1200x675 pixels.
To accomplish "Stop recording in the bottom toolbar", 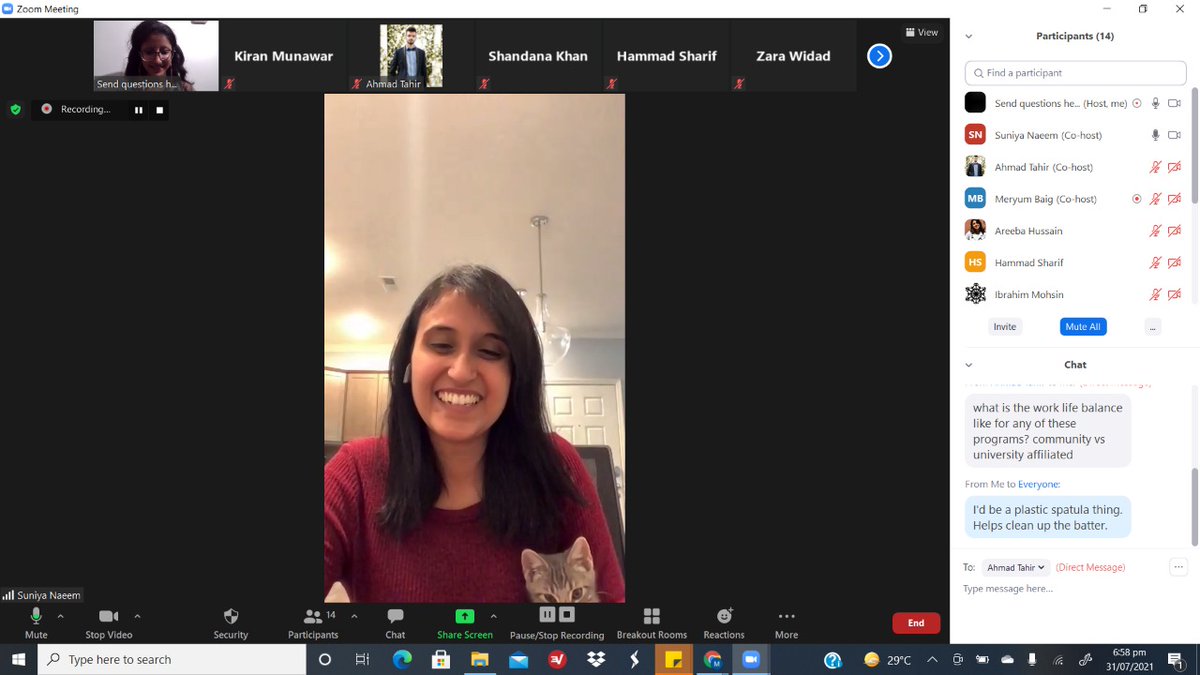I will point(567,614).
